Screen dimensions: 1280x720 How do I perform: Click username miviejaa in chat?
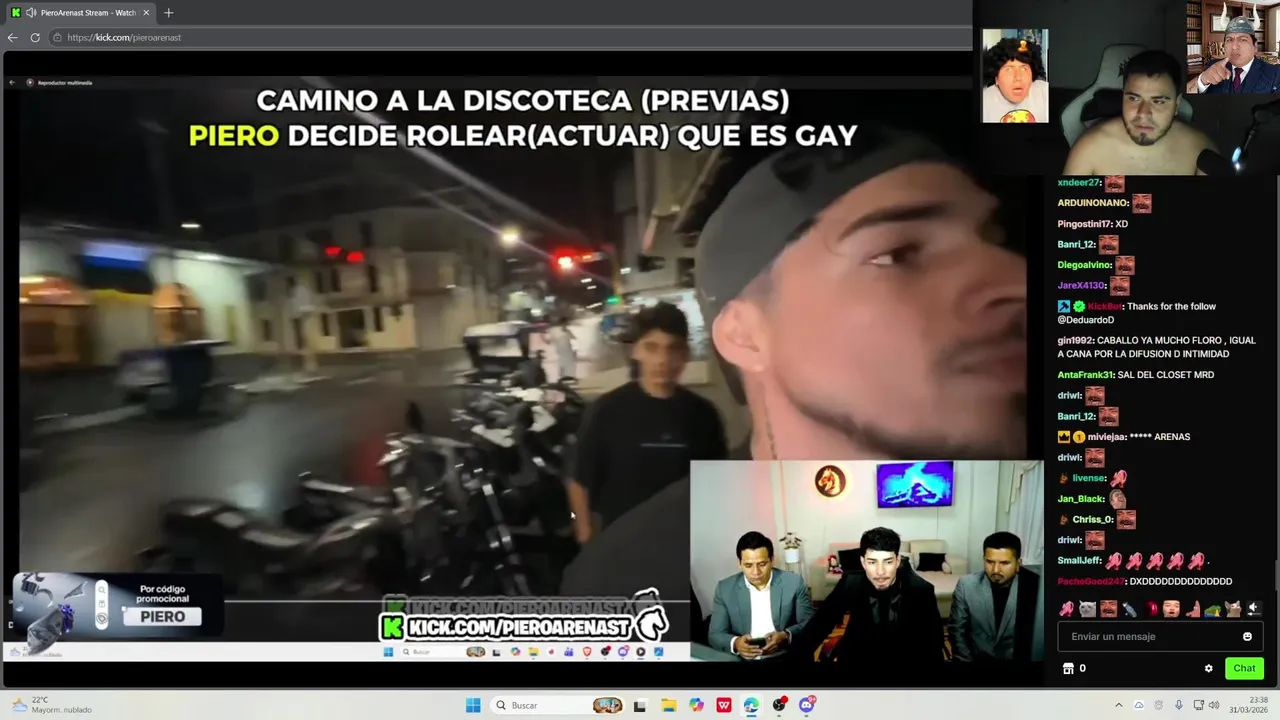[1105, 437]
